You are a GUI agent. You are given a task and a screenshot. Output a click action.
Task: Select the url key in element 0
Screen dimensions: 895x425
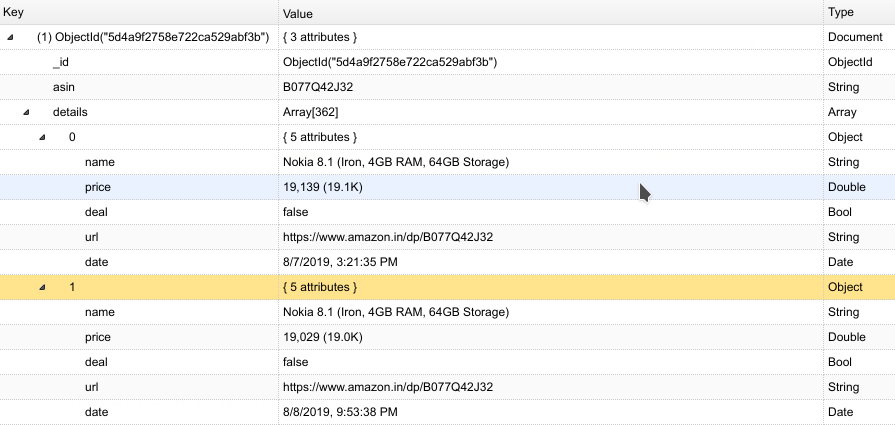[91, 237]
